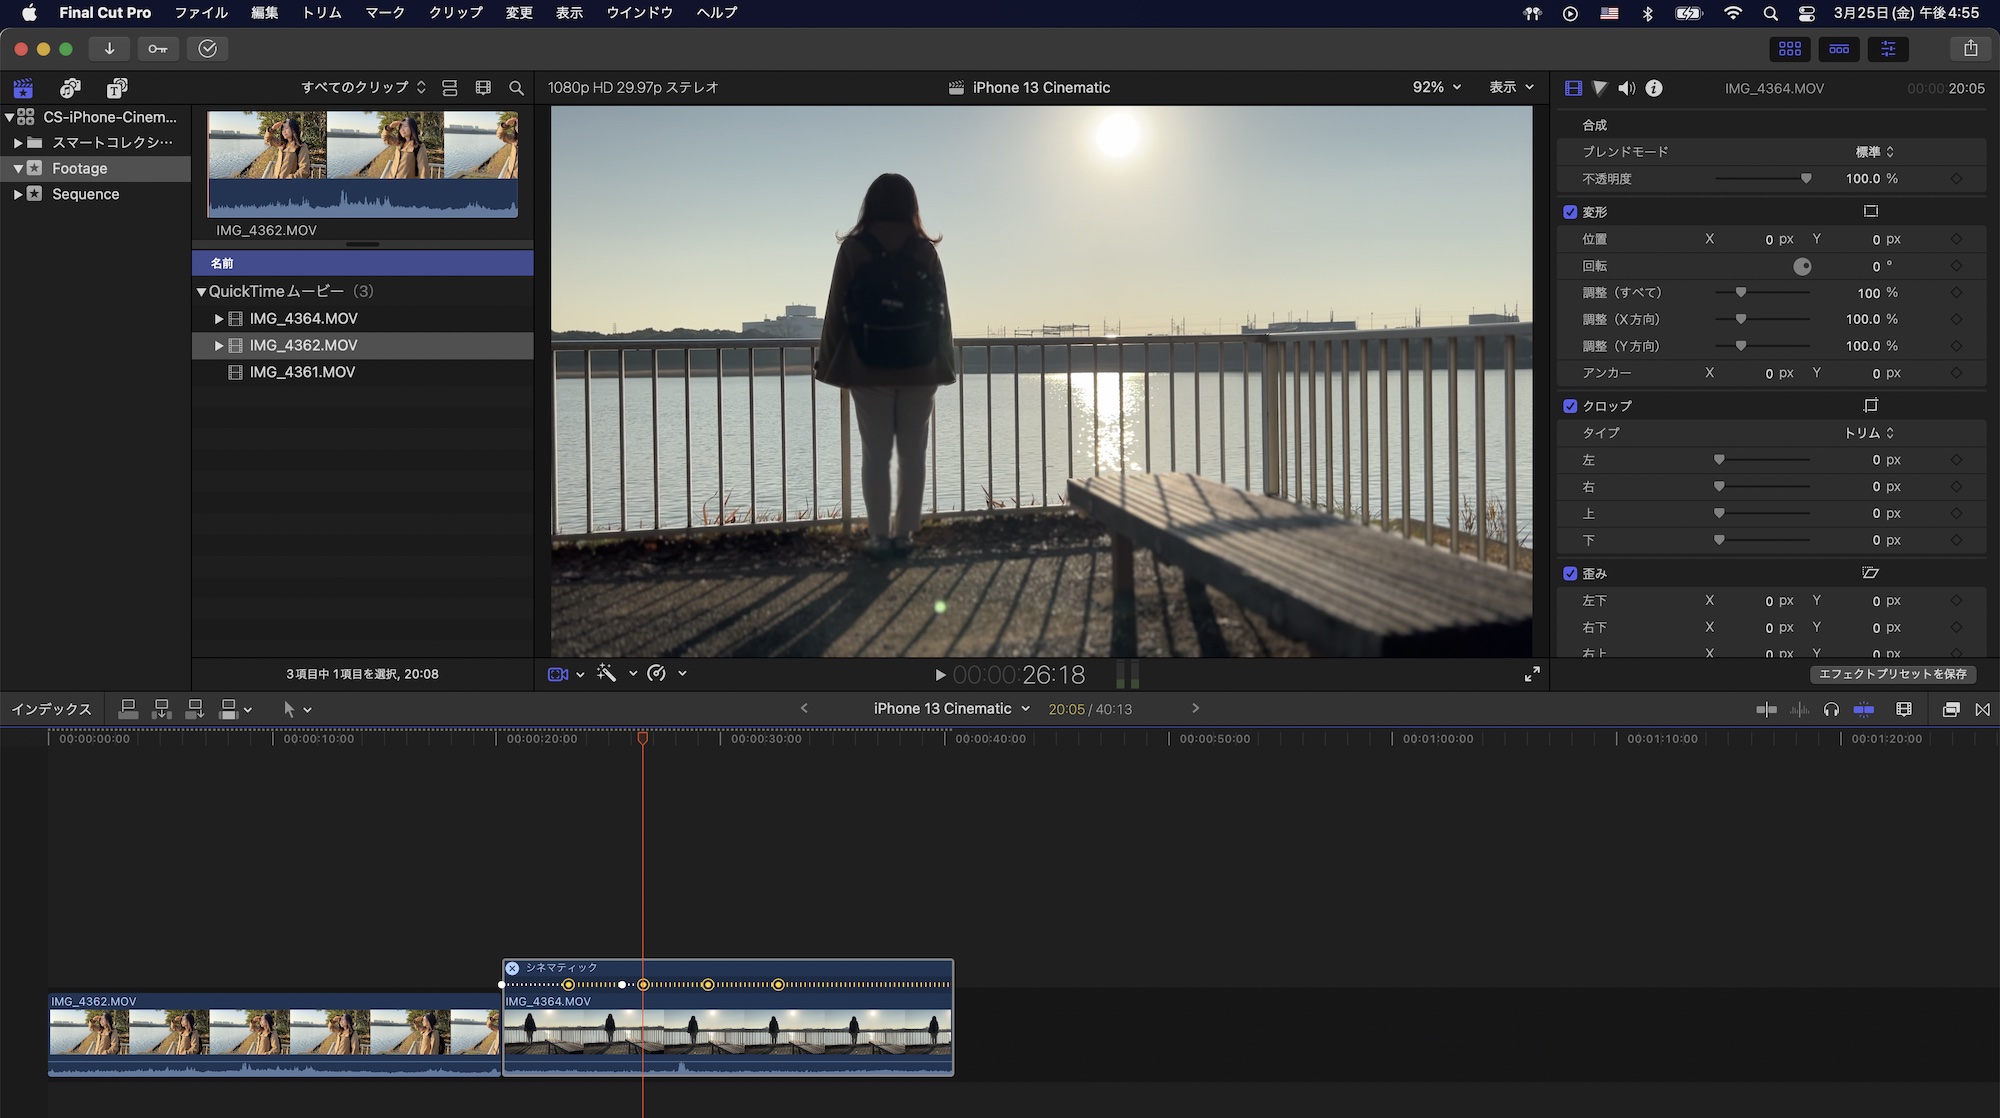The height and width of the screenshot is (1118, 2000).
Task: Disable the クロップ crop checkbox
Action: coord(1570,406)
